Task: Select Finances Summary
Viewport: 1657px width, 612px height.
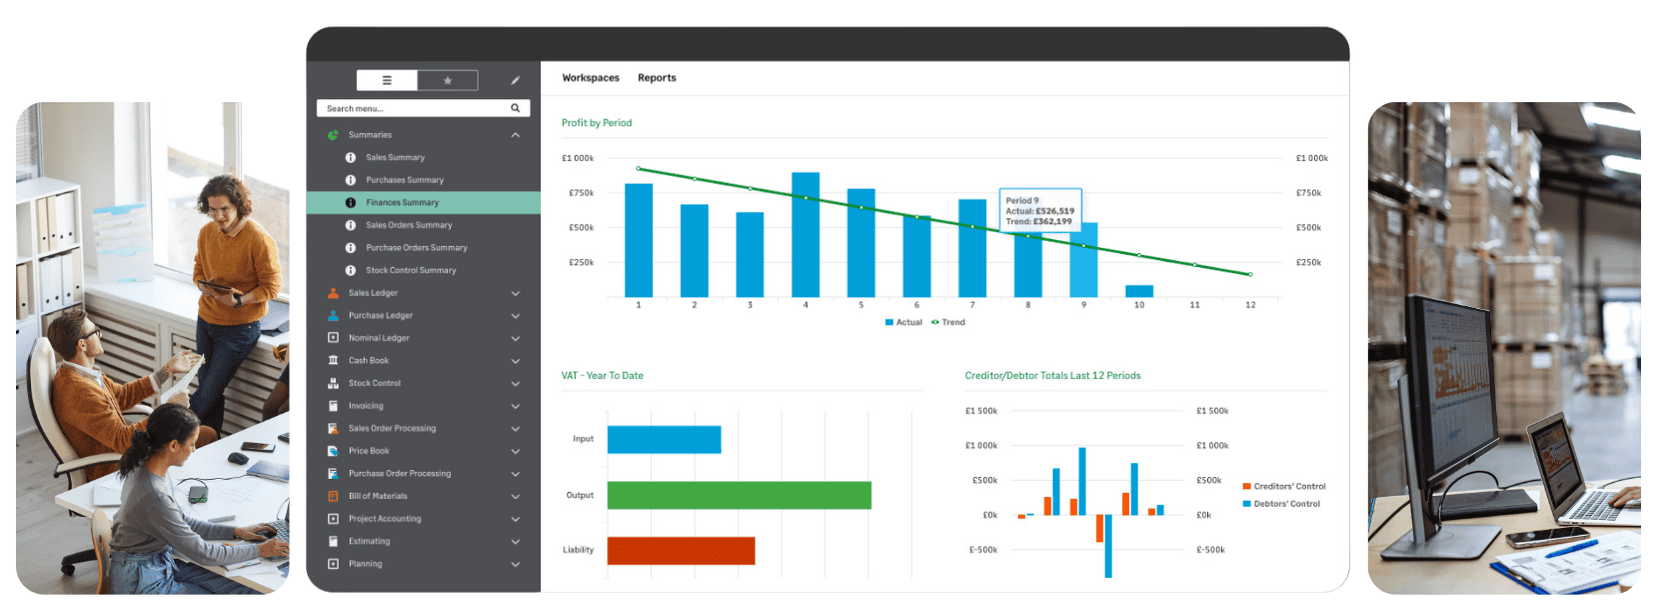Action: (423, 203)
